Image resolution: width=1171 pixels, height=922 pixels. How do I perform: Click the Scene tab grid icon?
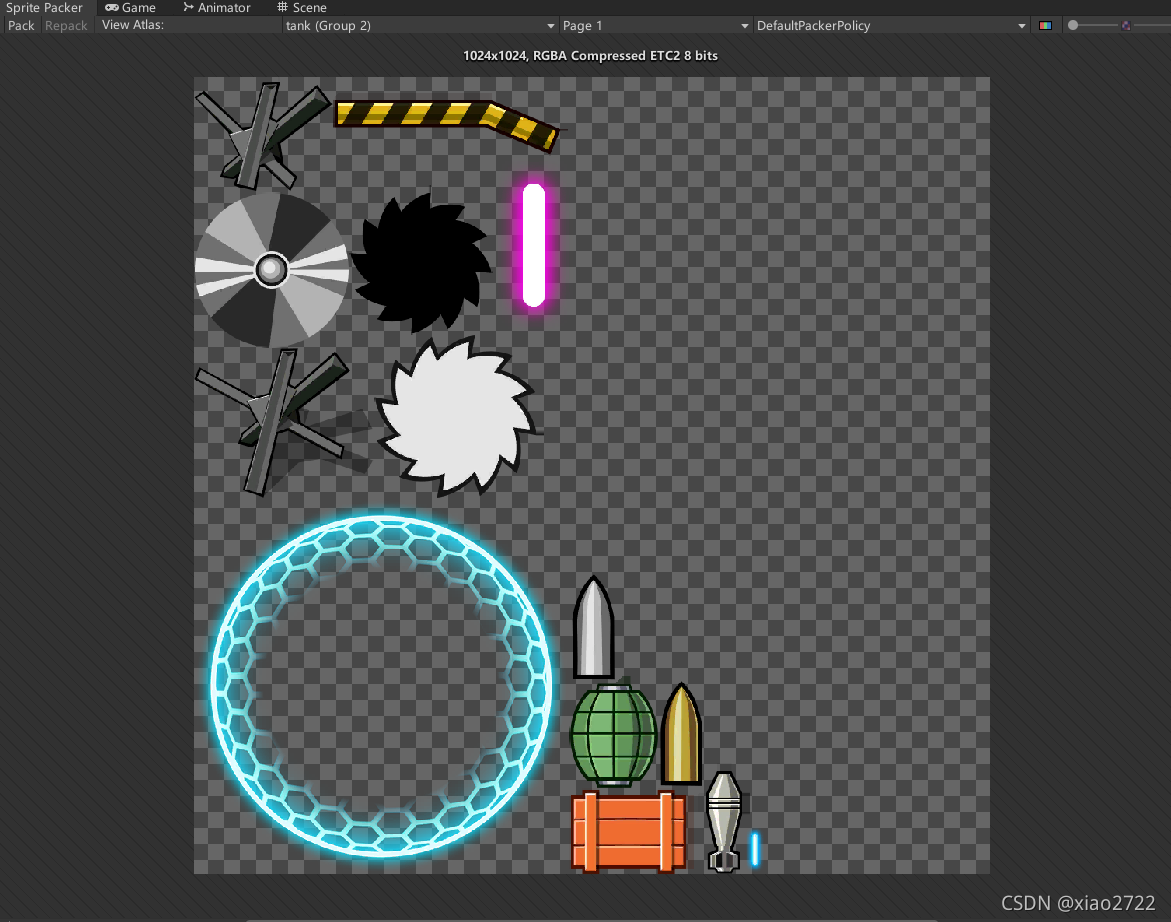tap(282, 7)
